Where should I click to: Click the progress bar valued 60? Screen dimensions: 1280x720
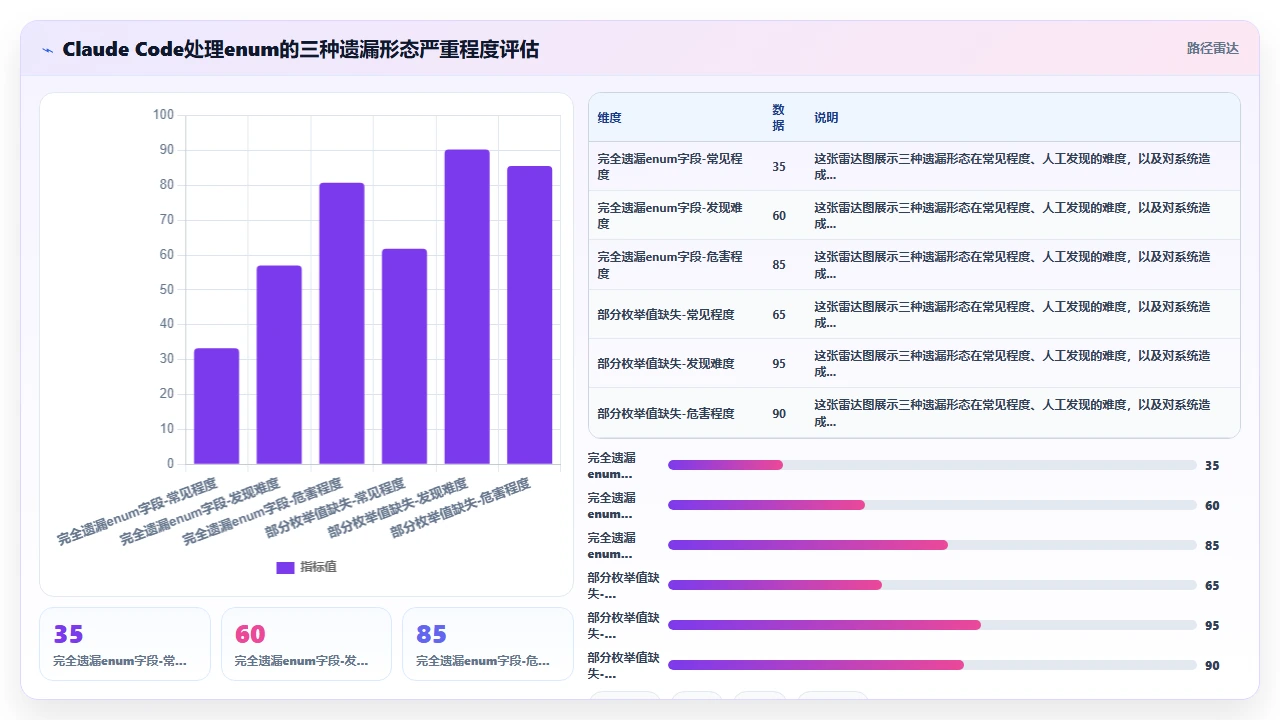[x=932, y=505]
